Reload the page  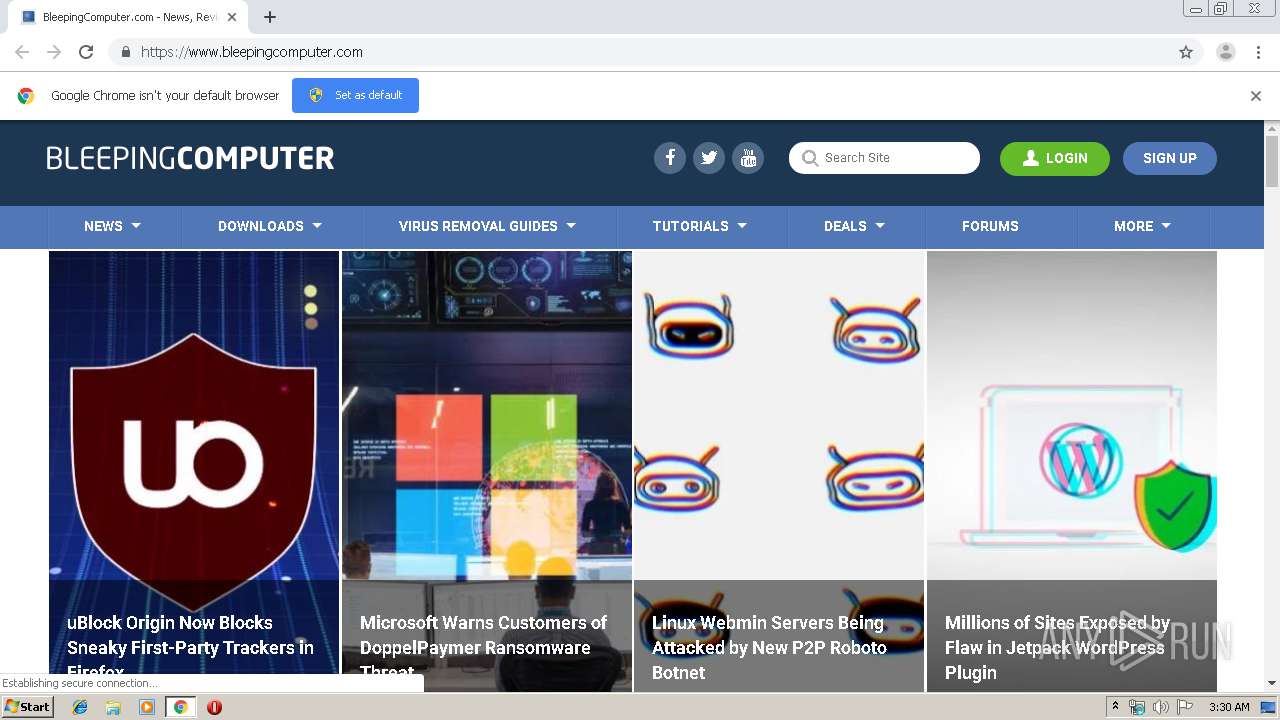click(x=86, y=52)
